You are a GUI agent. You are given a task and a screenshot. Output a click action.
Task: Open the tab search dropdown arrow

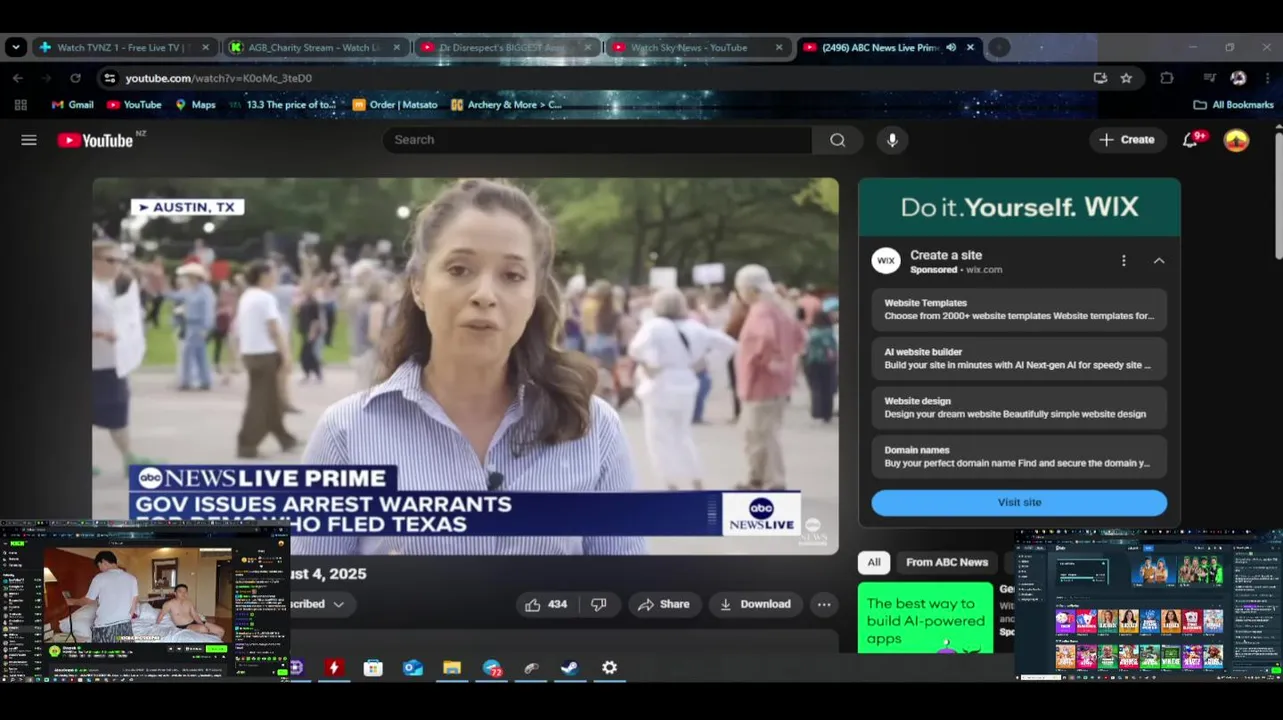click(x=15, y=47)
